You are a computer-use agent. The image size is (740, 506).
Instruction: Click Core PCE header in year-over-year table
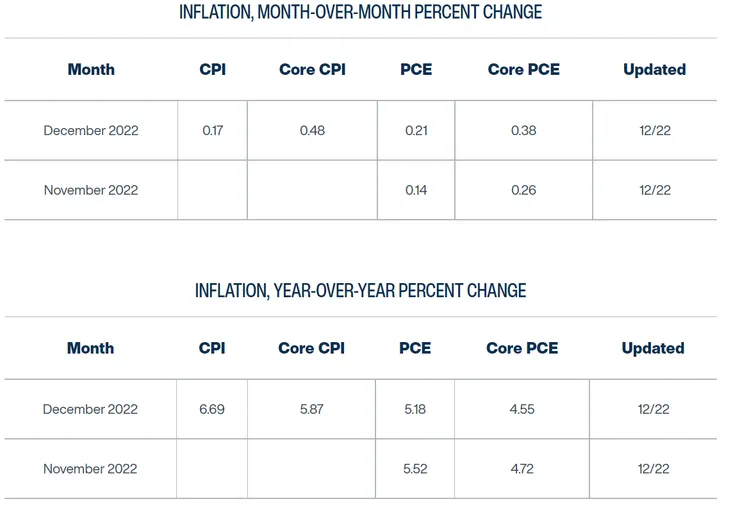[x=522, y=348]
